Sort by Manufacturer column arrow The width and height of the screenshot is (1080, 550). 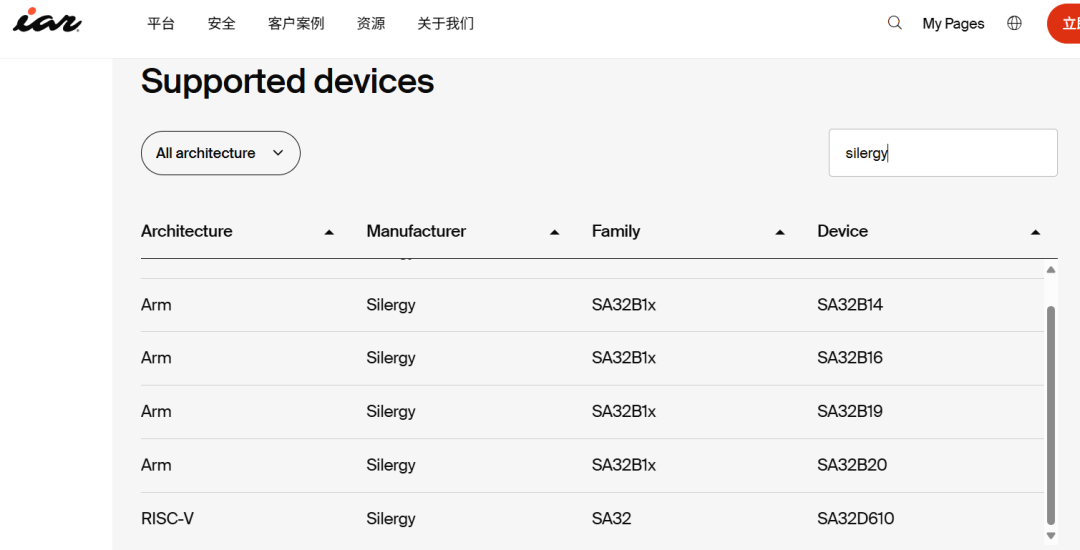click(555, 232)
